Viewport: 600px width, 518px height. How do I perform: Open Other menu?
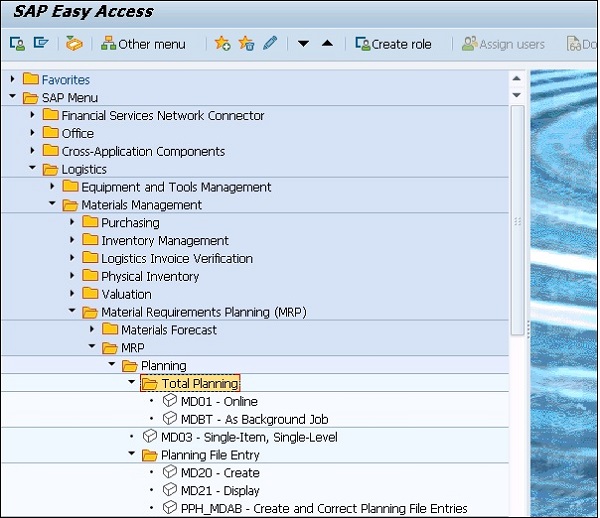click(x=143, y=44)
